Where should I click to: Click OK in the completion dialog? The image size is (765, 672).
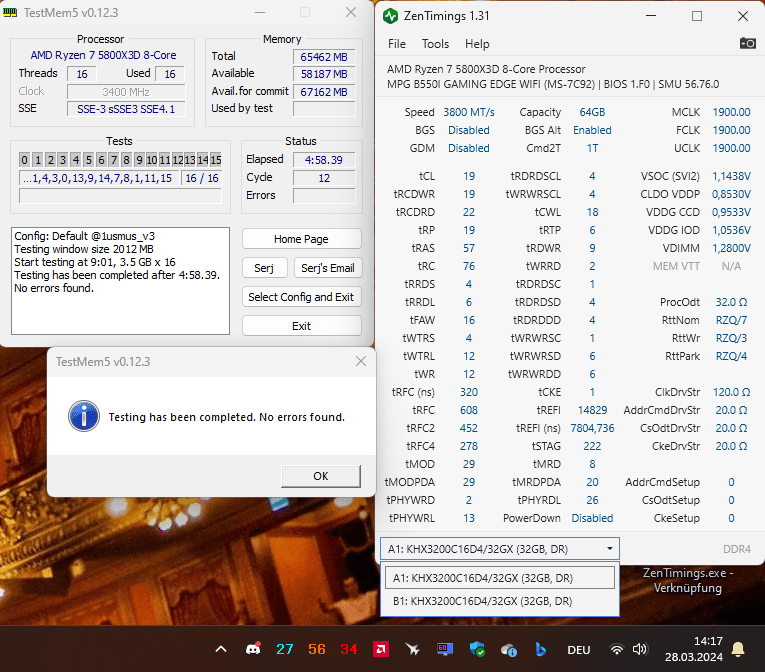click(321, 476)
